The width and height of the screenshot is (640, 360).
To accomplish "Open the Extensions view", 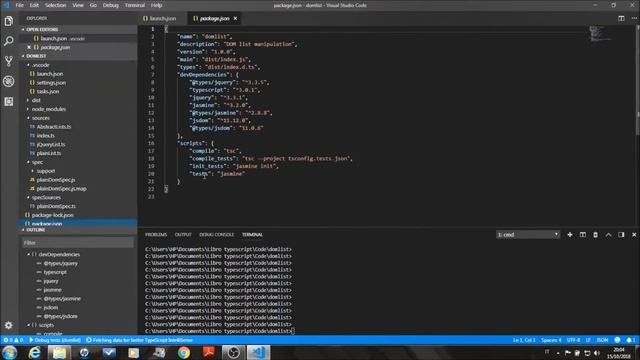I will tap(9, 101).
